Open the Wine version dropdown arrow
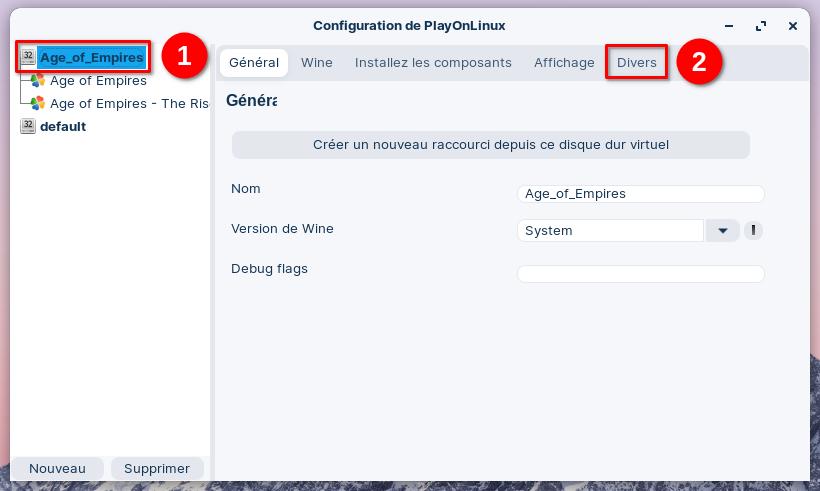Viewport: 820px width, 491px height. click(722, 231)
